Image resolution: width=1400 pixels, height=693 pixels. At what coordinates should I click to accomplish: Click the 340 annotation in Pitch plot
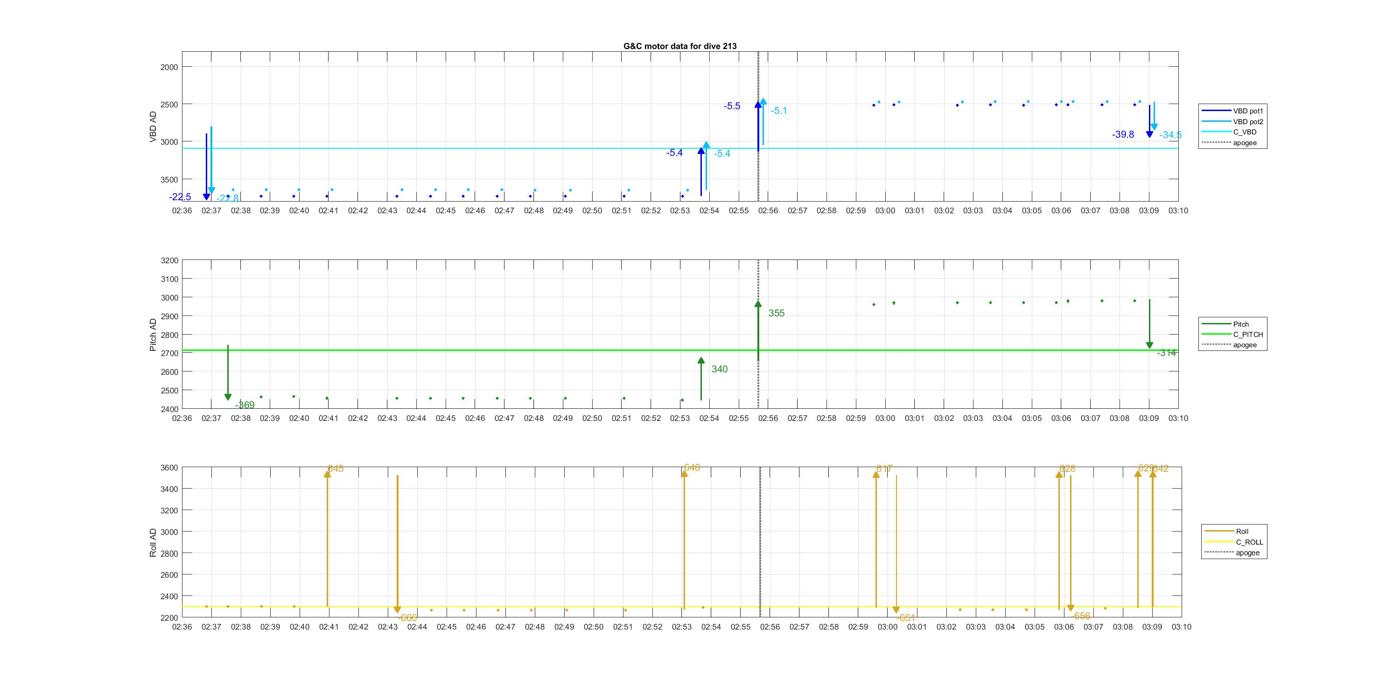click(x=719, y=369)
